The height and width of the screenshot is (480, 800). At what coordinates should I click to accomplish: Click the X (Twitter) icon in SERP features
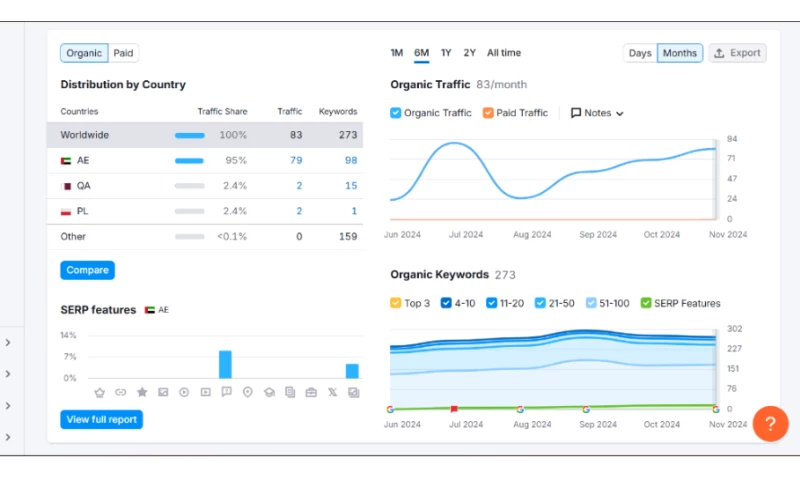tap(332, 392)
